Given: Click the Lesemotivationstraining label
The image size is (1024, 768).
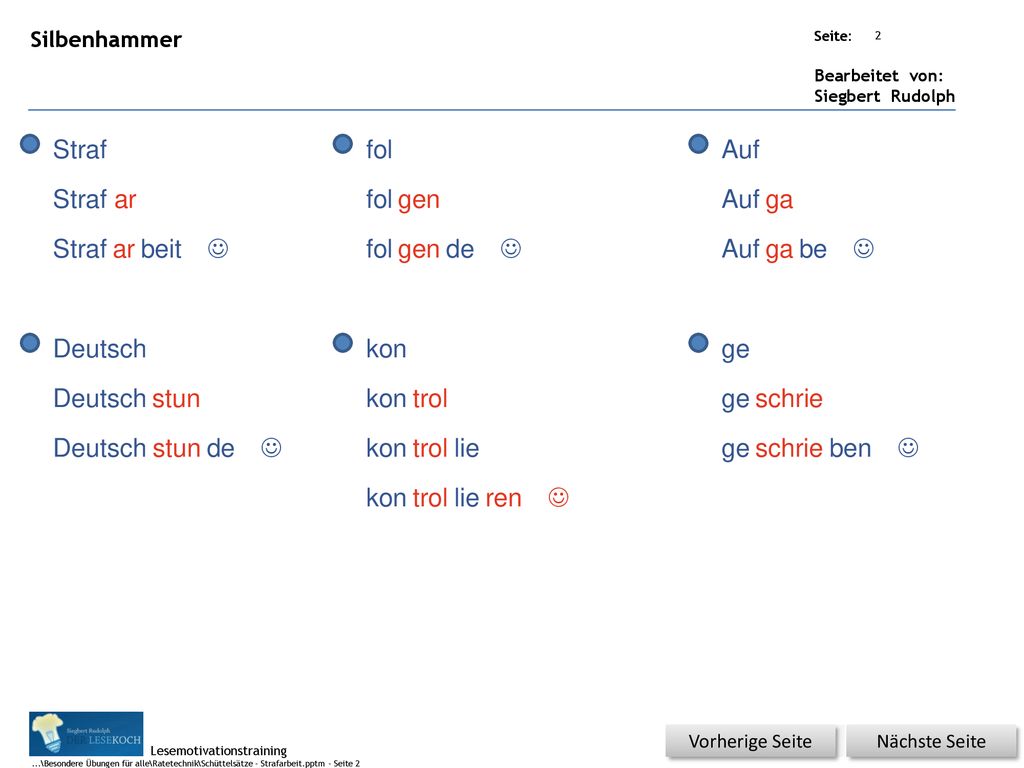Looking at the screenshot, I should pyautogui.click(x=219, y=750).
